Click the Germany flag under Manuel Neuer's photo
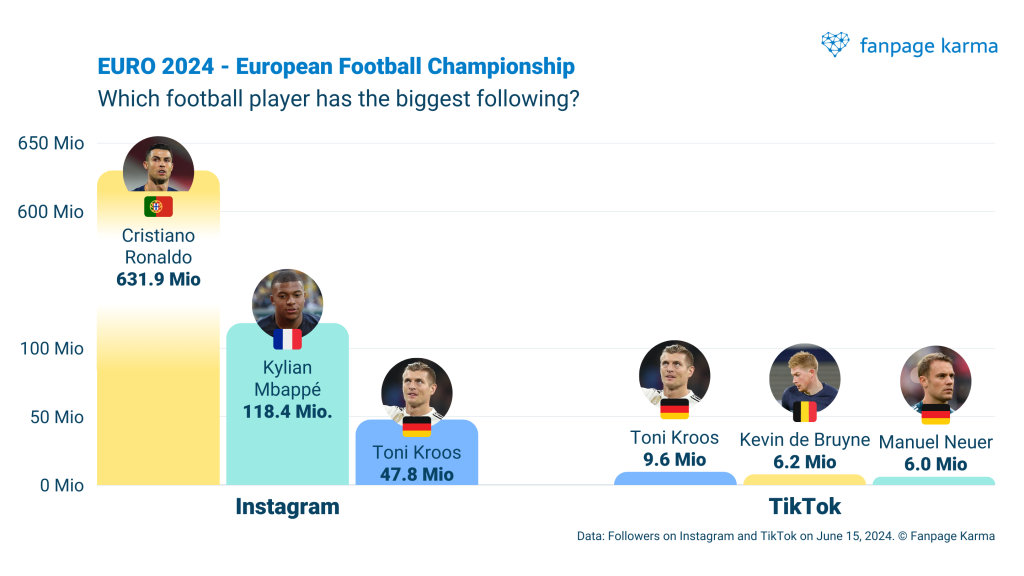This screenshot has height=576, width=1024. coord(936,414)
